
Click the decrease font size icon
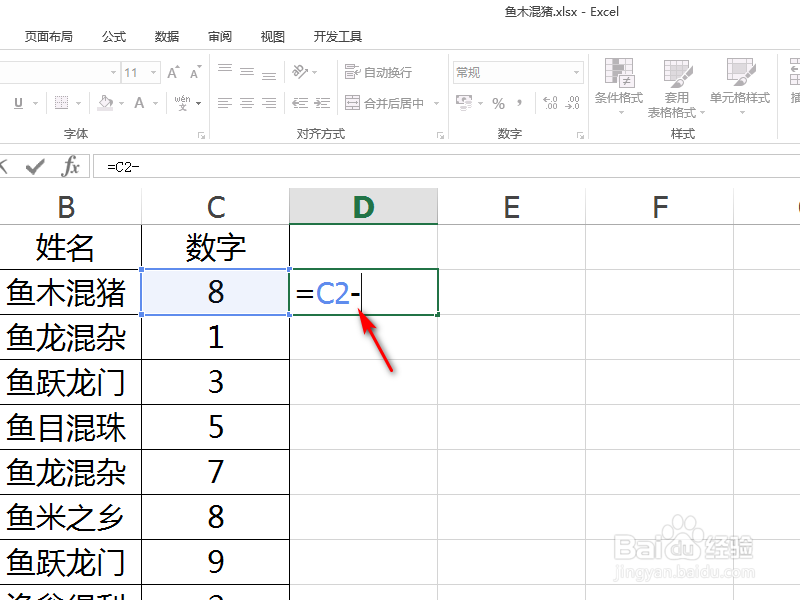click(x=195, y=72)
